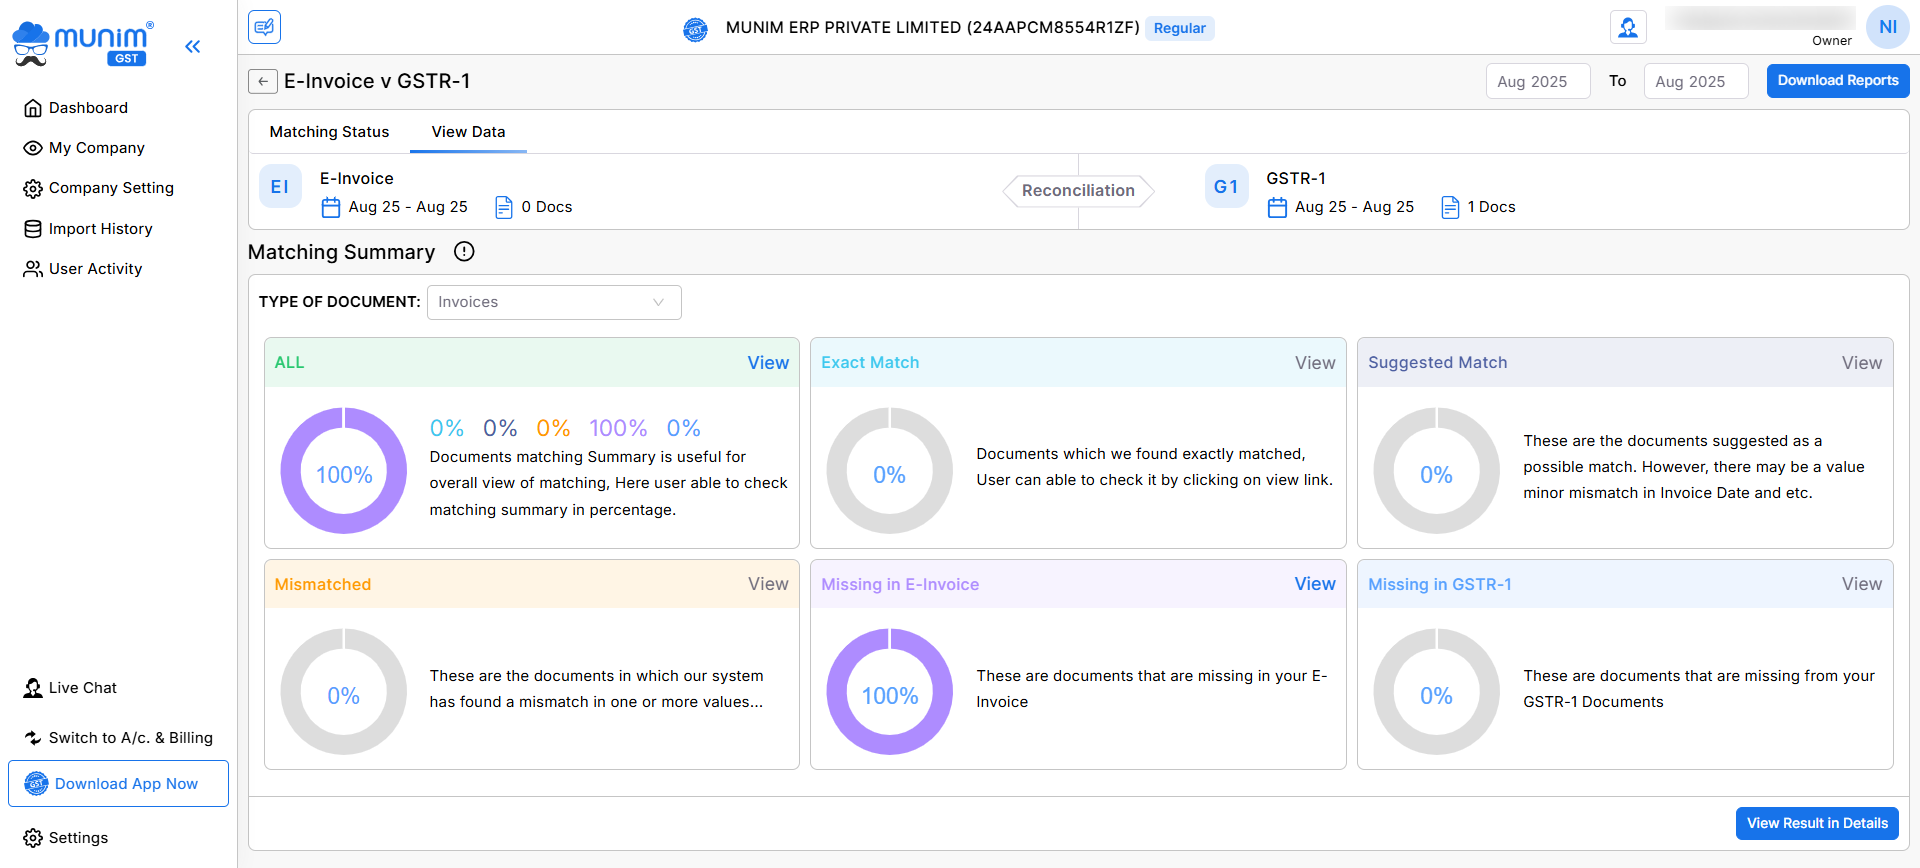Click the Dashboard home icon
The height and width of the screenshot is (868, 1920).
tap(33, 108)
